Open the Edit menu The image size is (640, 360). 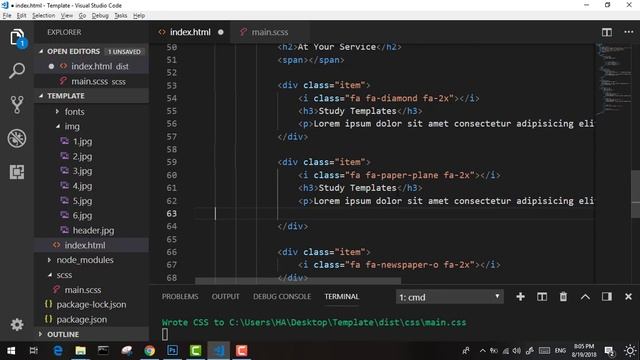(x=21, y=16)
